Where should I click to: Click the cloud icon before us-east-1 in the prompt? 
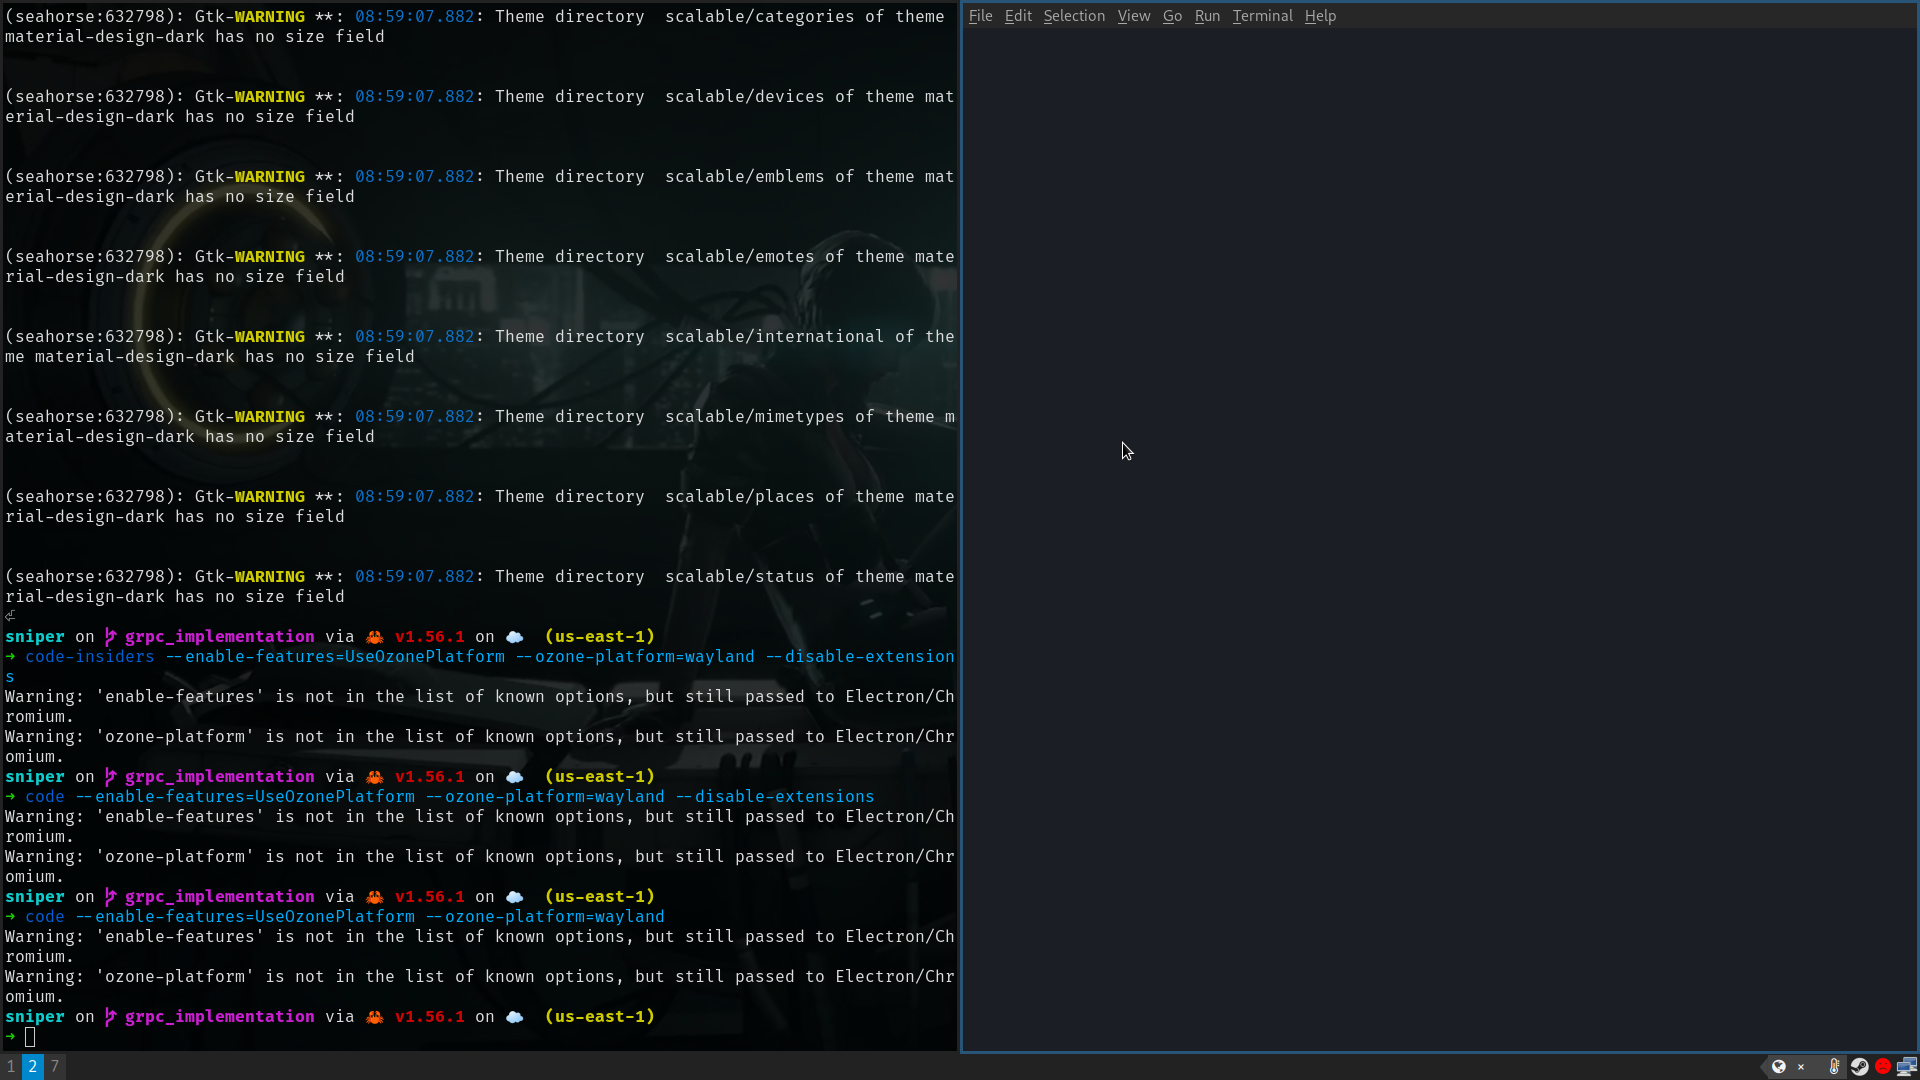(515, 1016)
